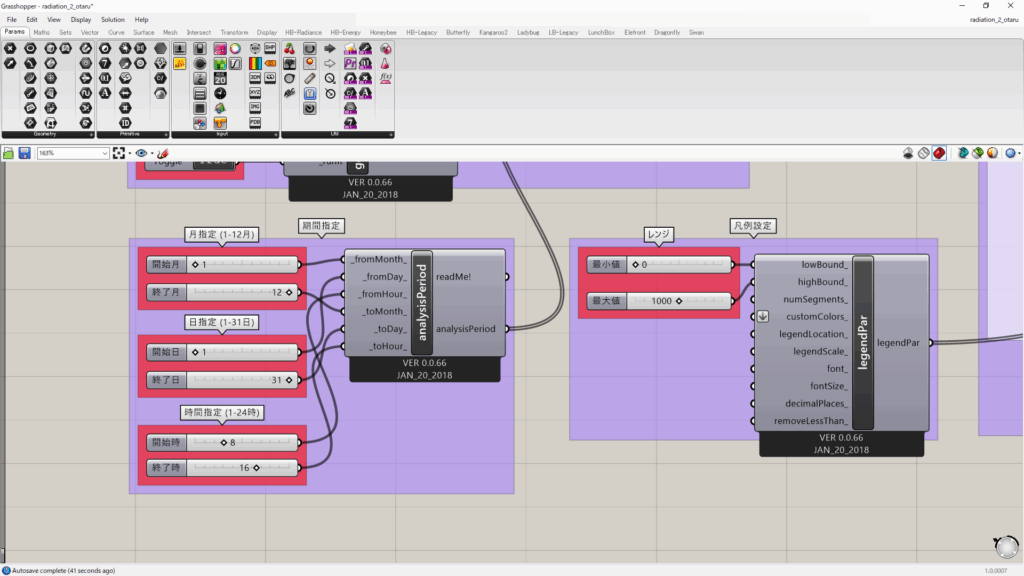The height and width of the screenshot is (576, 1024).
Task: Save the document with the floppy disk icon
Action: 24,153
